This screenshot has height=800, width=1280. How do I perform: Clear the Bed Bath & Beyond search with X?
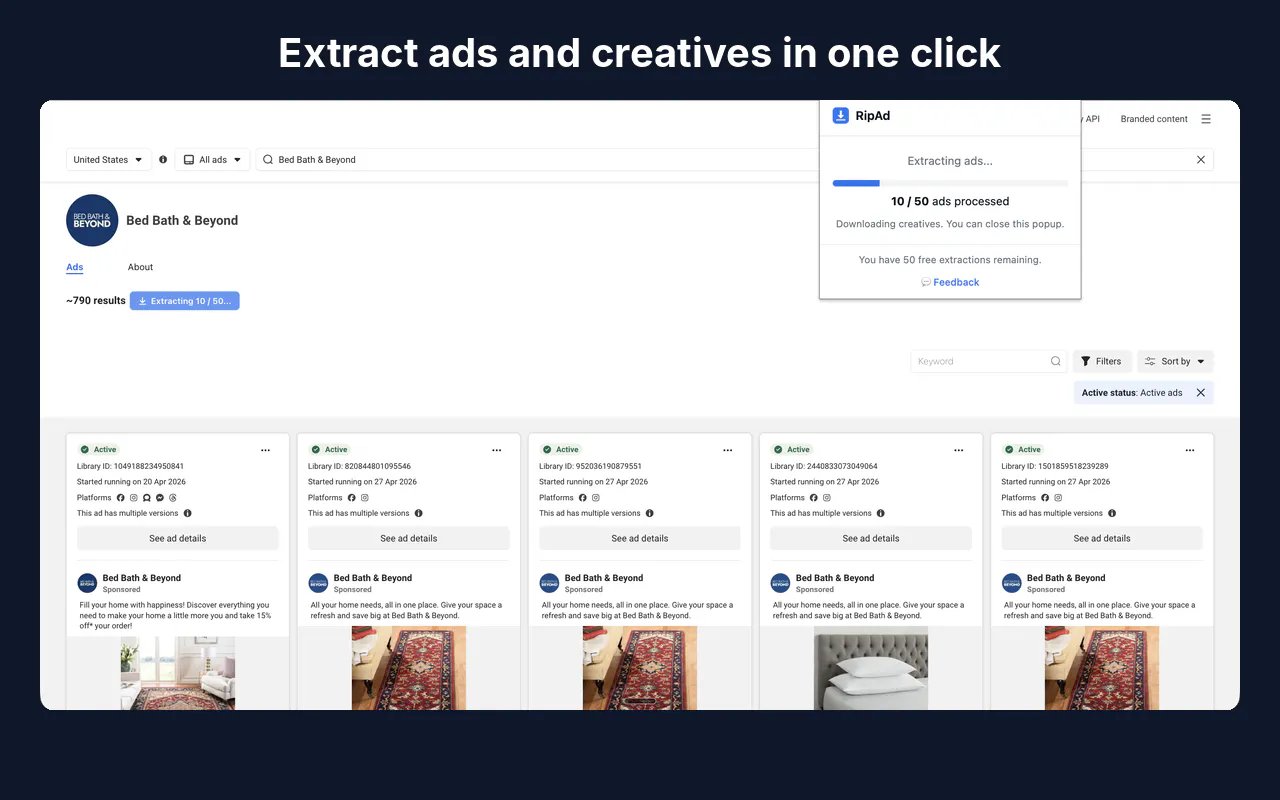[x=1201, y=160]
